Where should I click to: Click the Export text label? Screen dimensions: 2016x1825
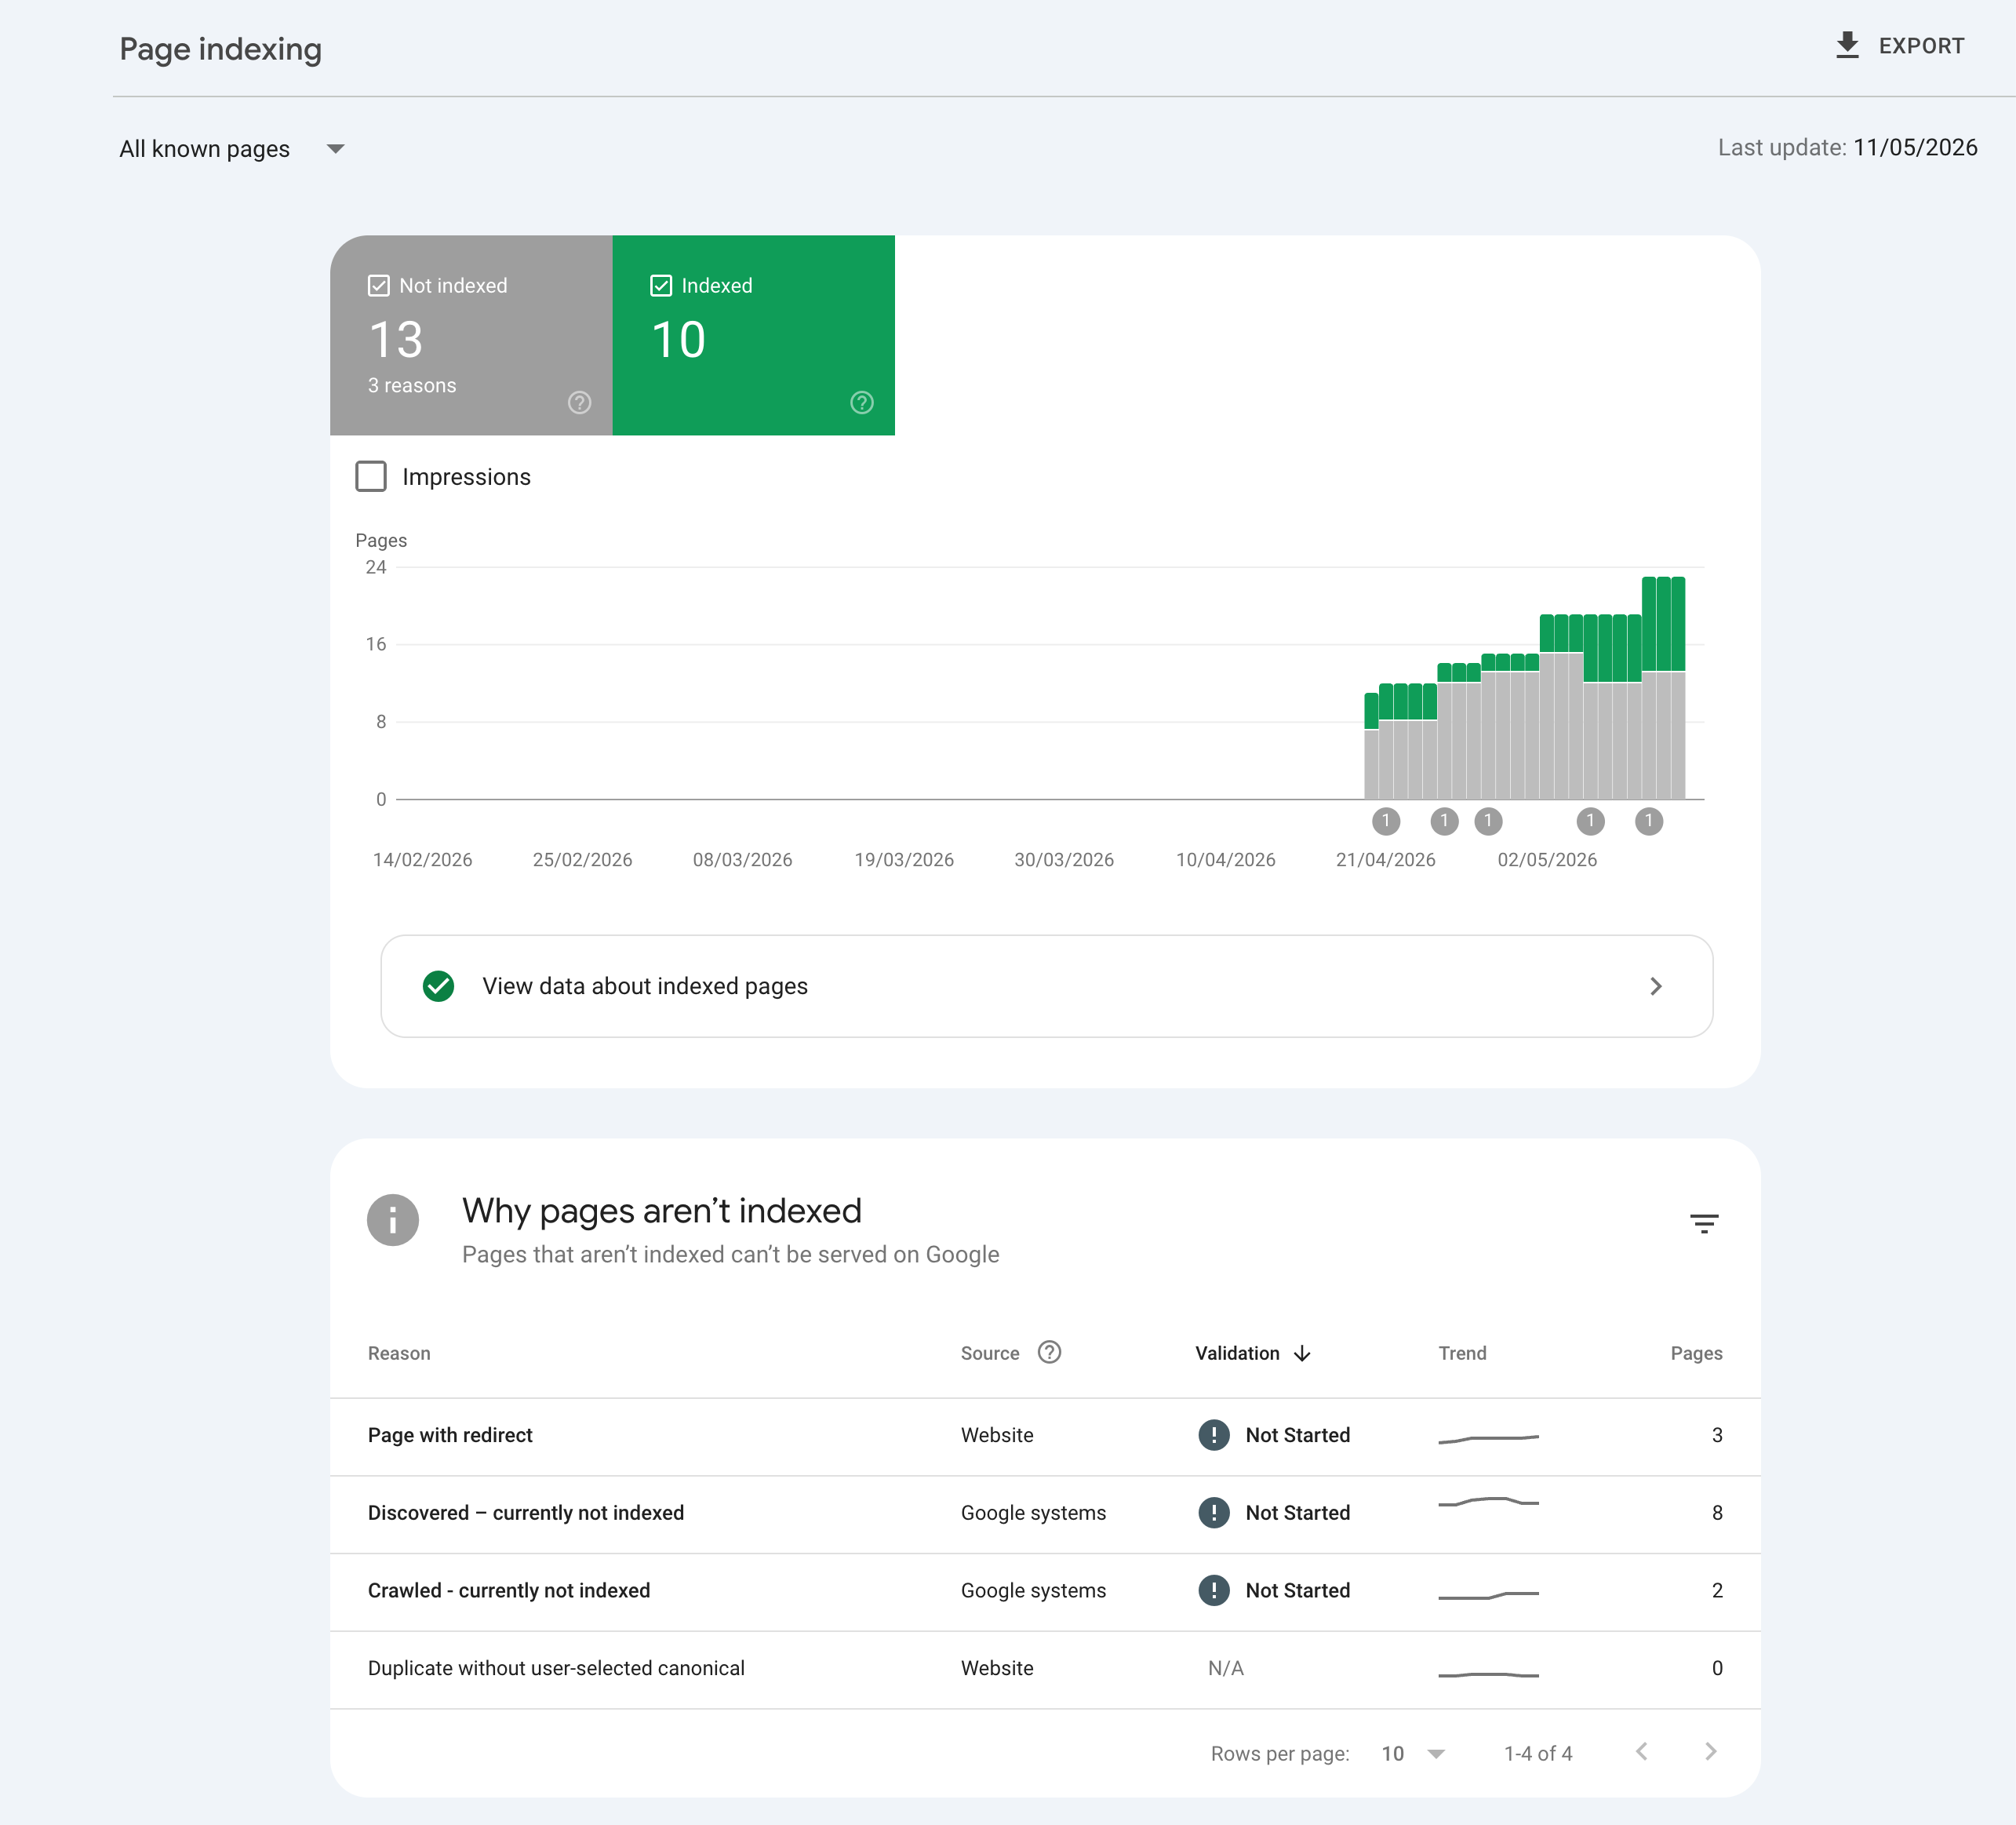click(1921, 46)
